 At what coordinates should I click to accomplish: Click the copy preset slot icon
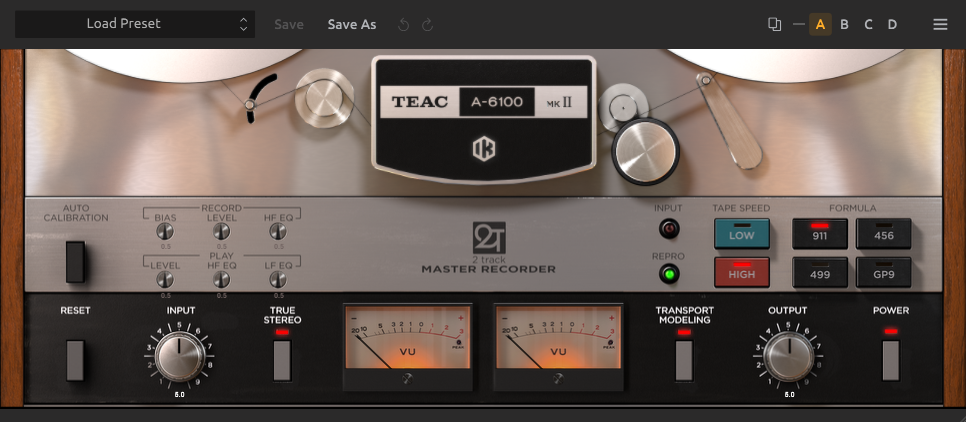[774, 25]
